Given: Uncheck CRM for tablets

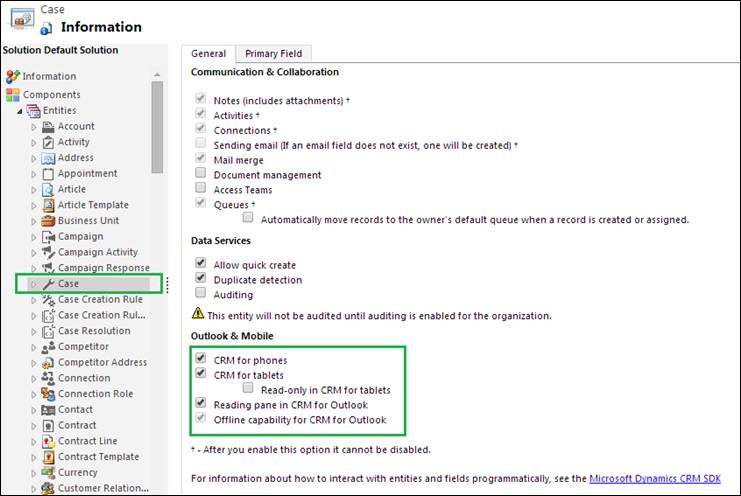Looking at the screenshot, I should 200,373.
